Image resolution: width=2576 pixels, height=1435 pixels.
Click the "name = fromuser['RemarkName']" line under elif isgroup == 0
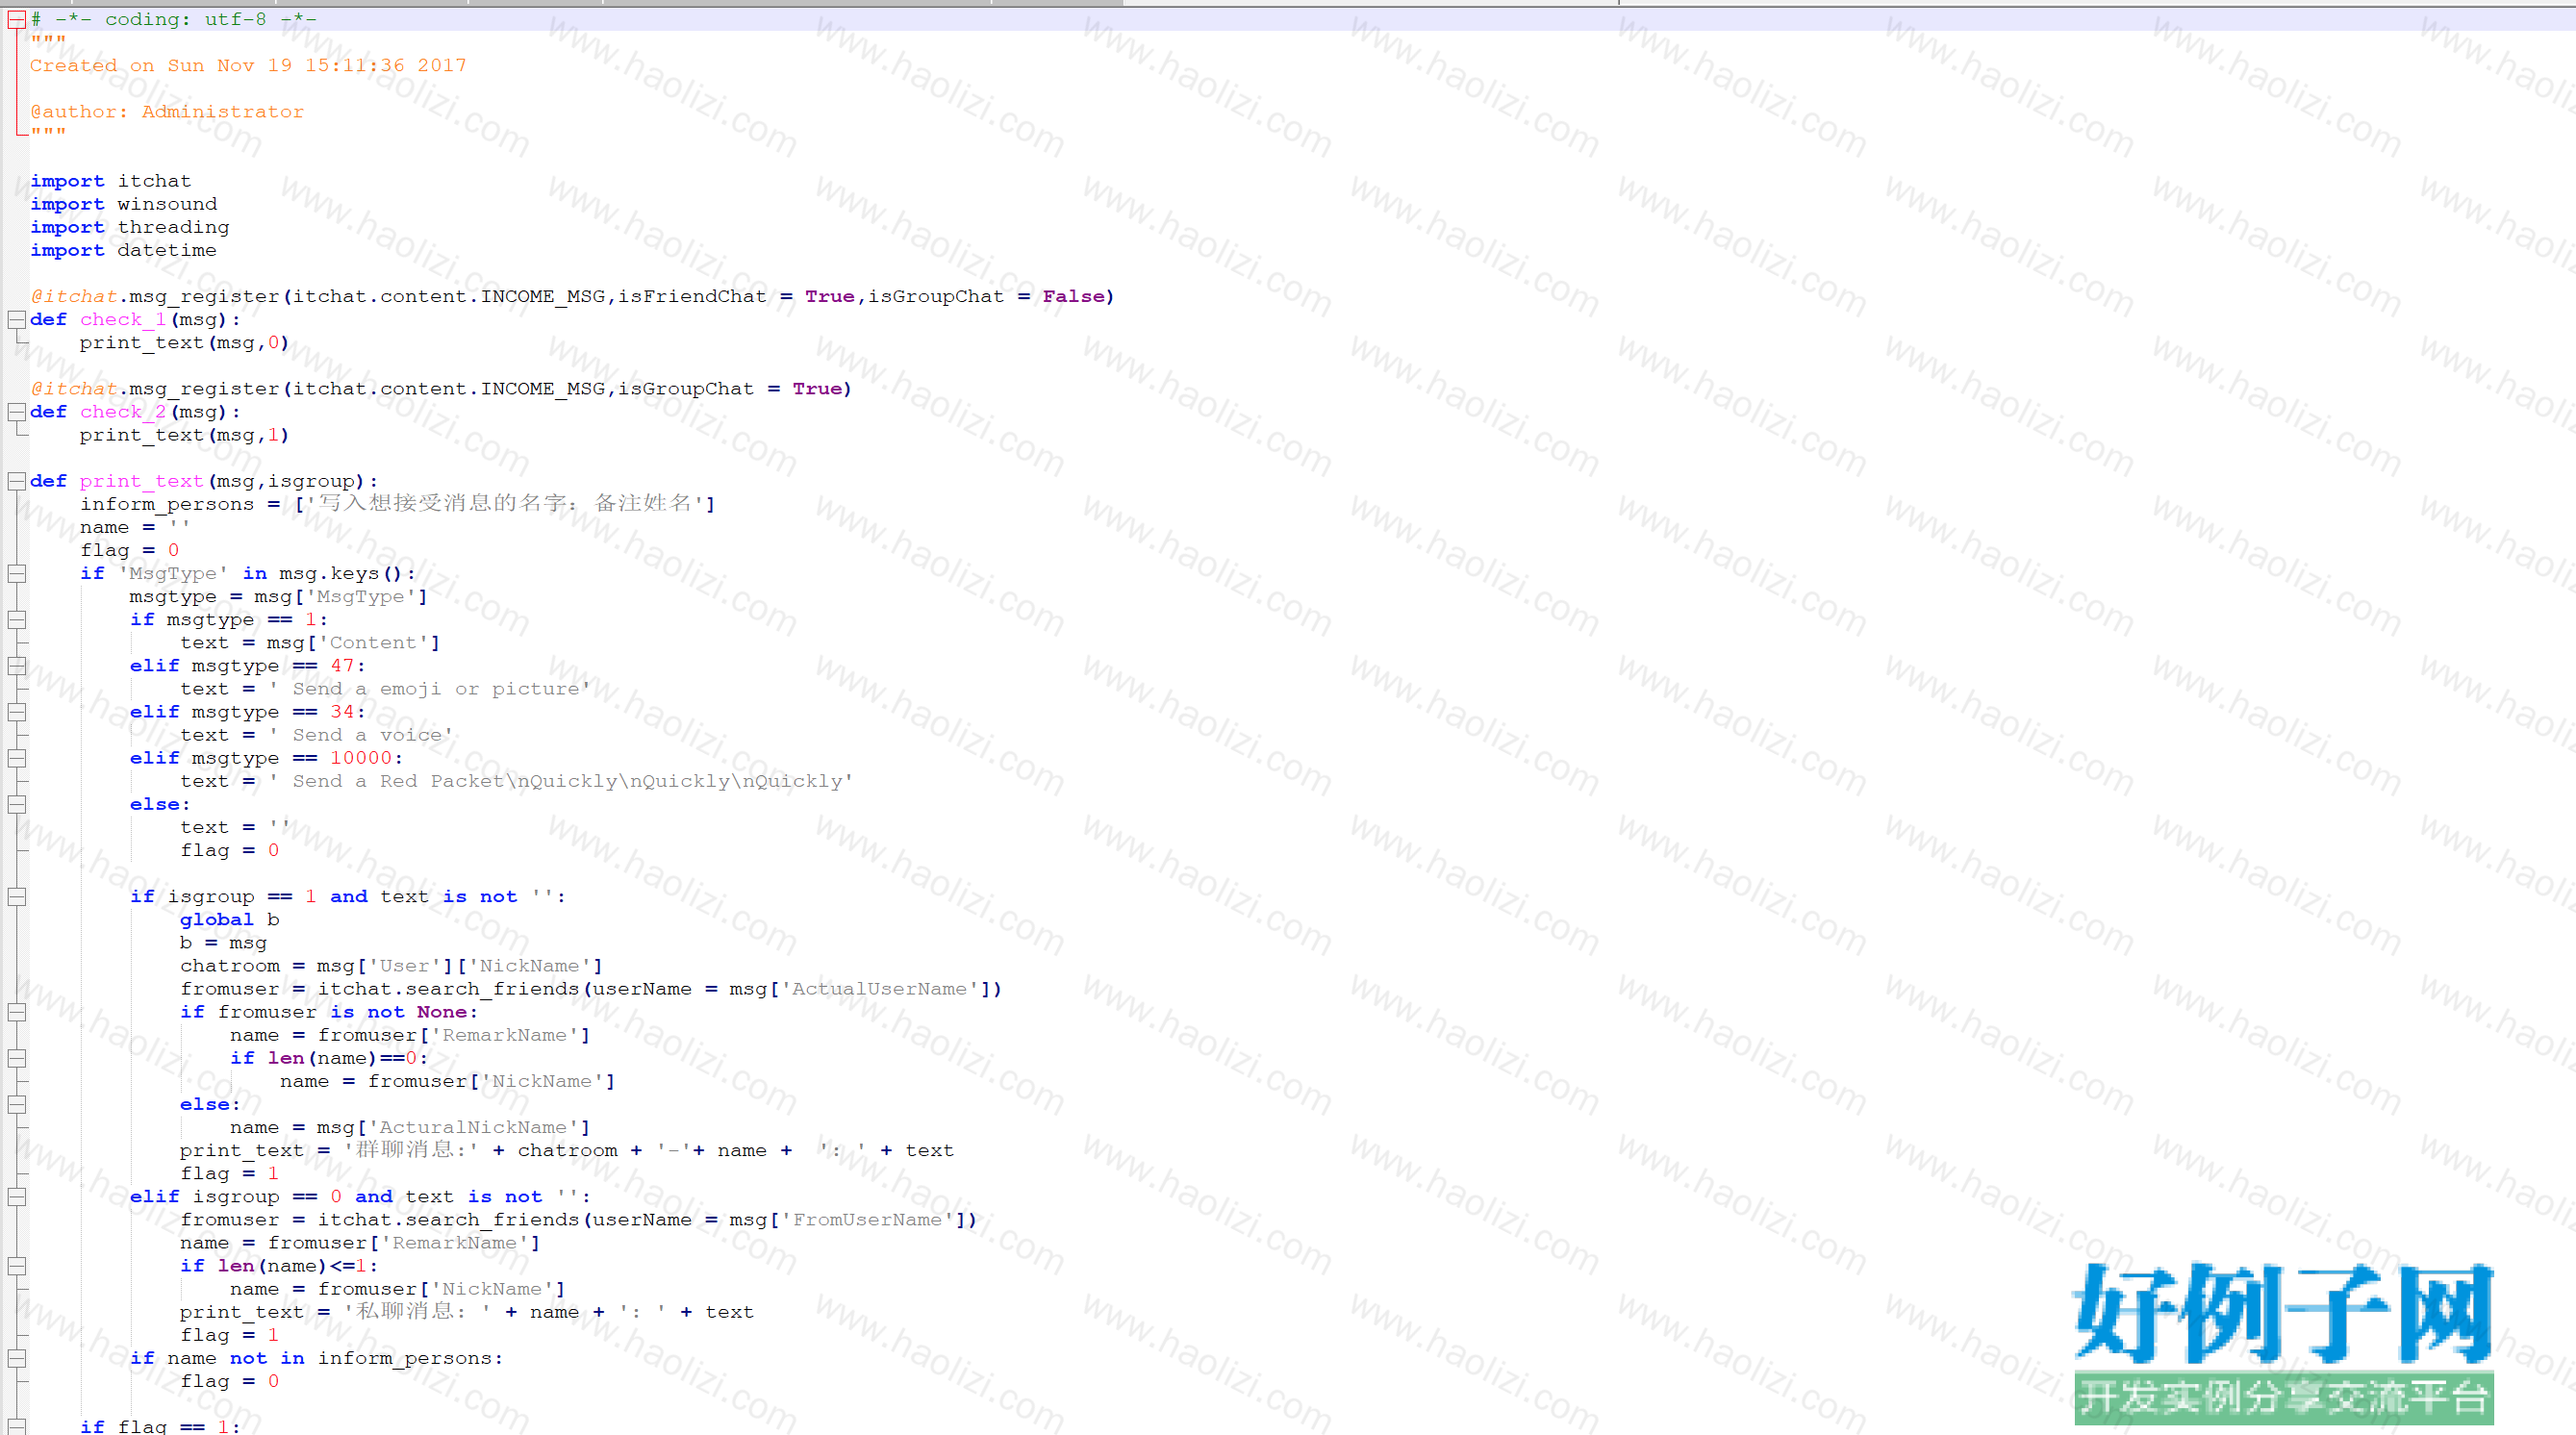(360, 1243)
